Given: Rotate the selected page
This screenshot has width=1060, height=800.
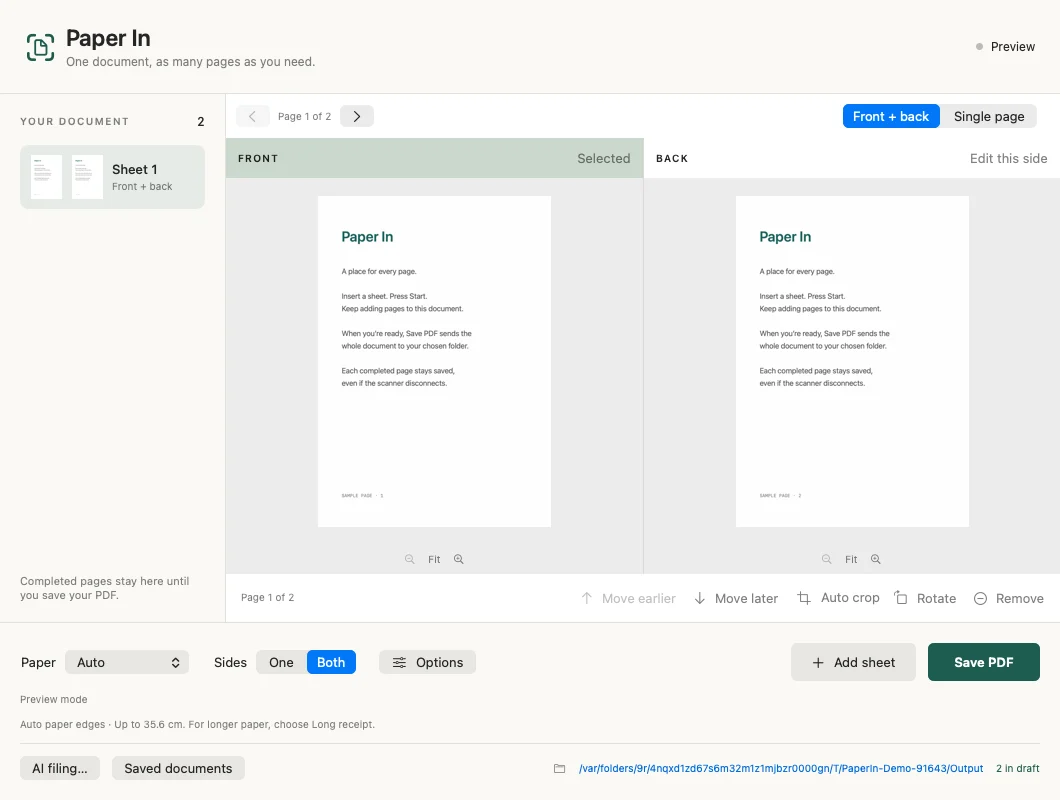Looking at the screenshot, I should point(925,598).
